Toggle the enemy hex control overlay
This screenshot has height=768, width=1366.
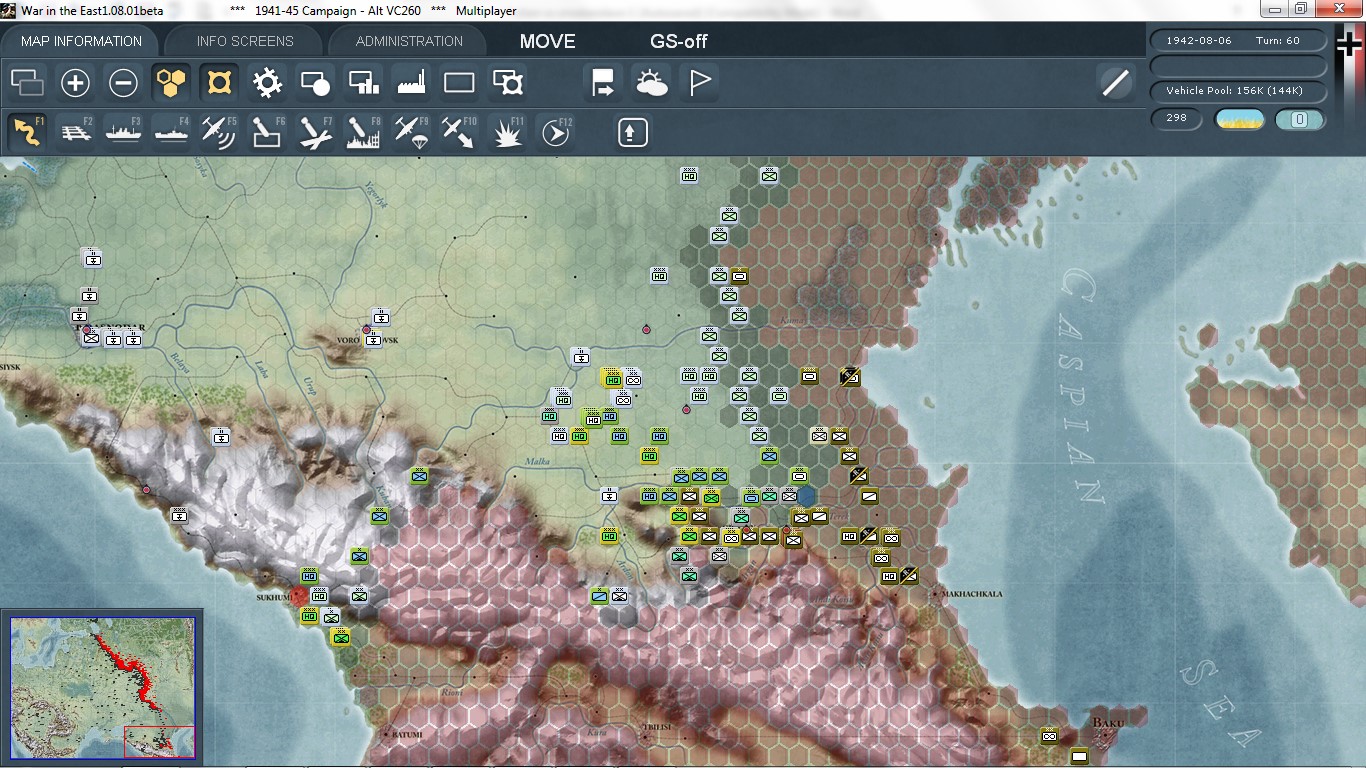[x=219, y=82]
